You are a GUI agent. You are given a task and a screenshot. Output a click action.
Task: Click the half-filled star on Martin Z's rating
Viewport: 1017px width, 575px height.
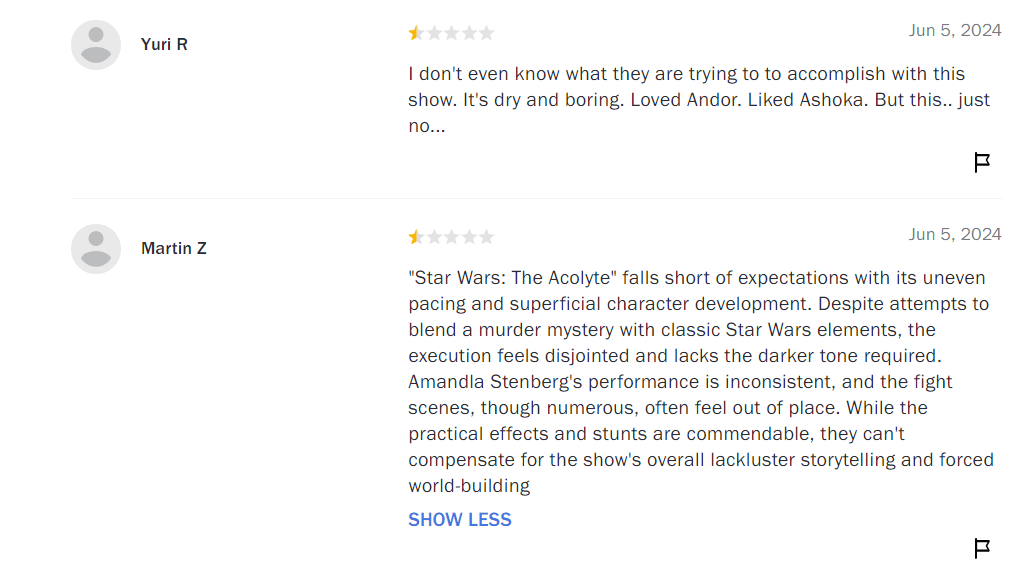(416, 237)
